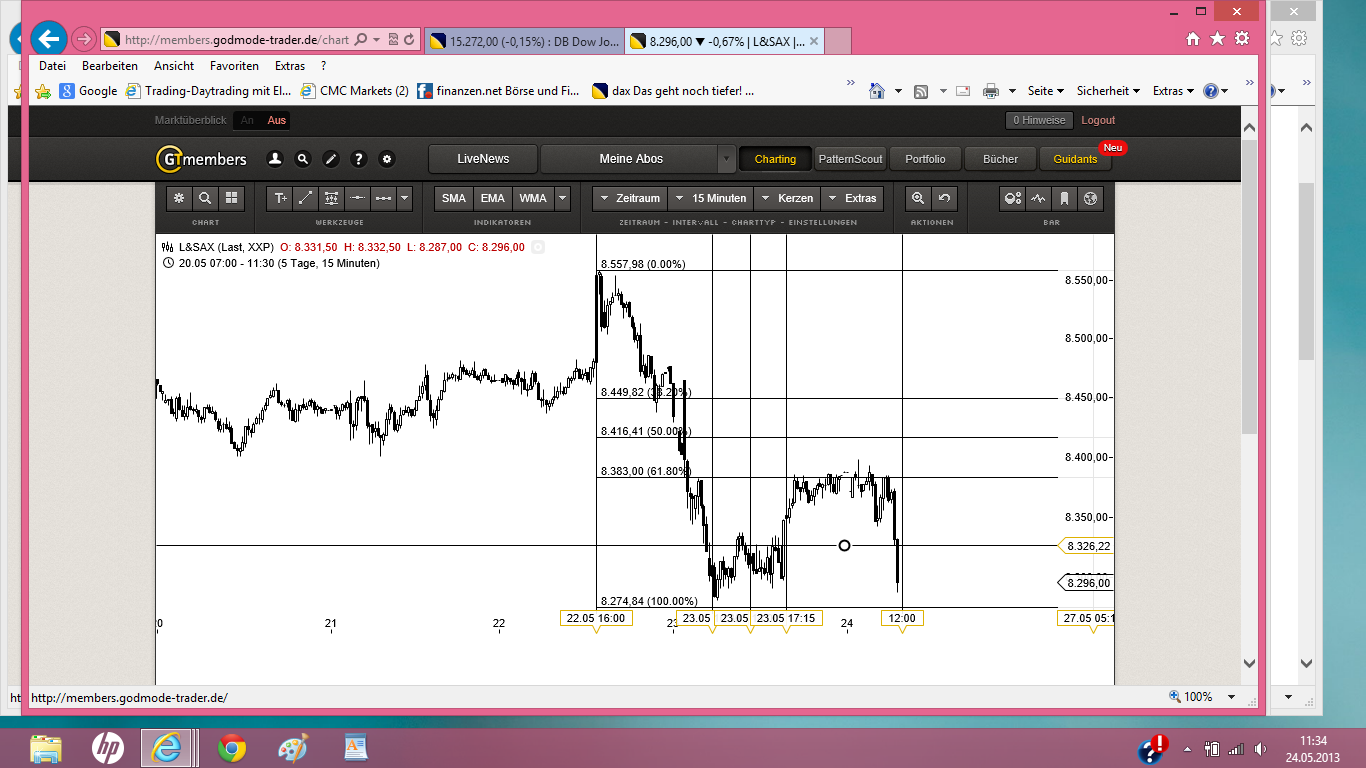Click the first BAR group icon
Screen dimensions: 1366x768
[x=1012, y=198]
